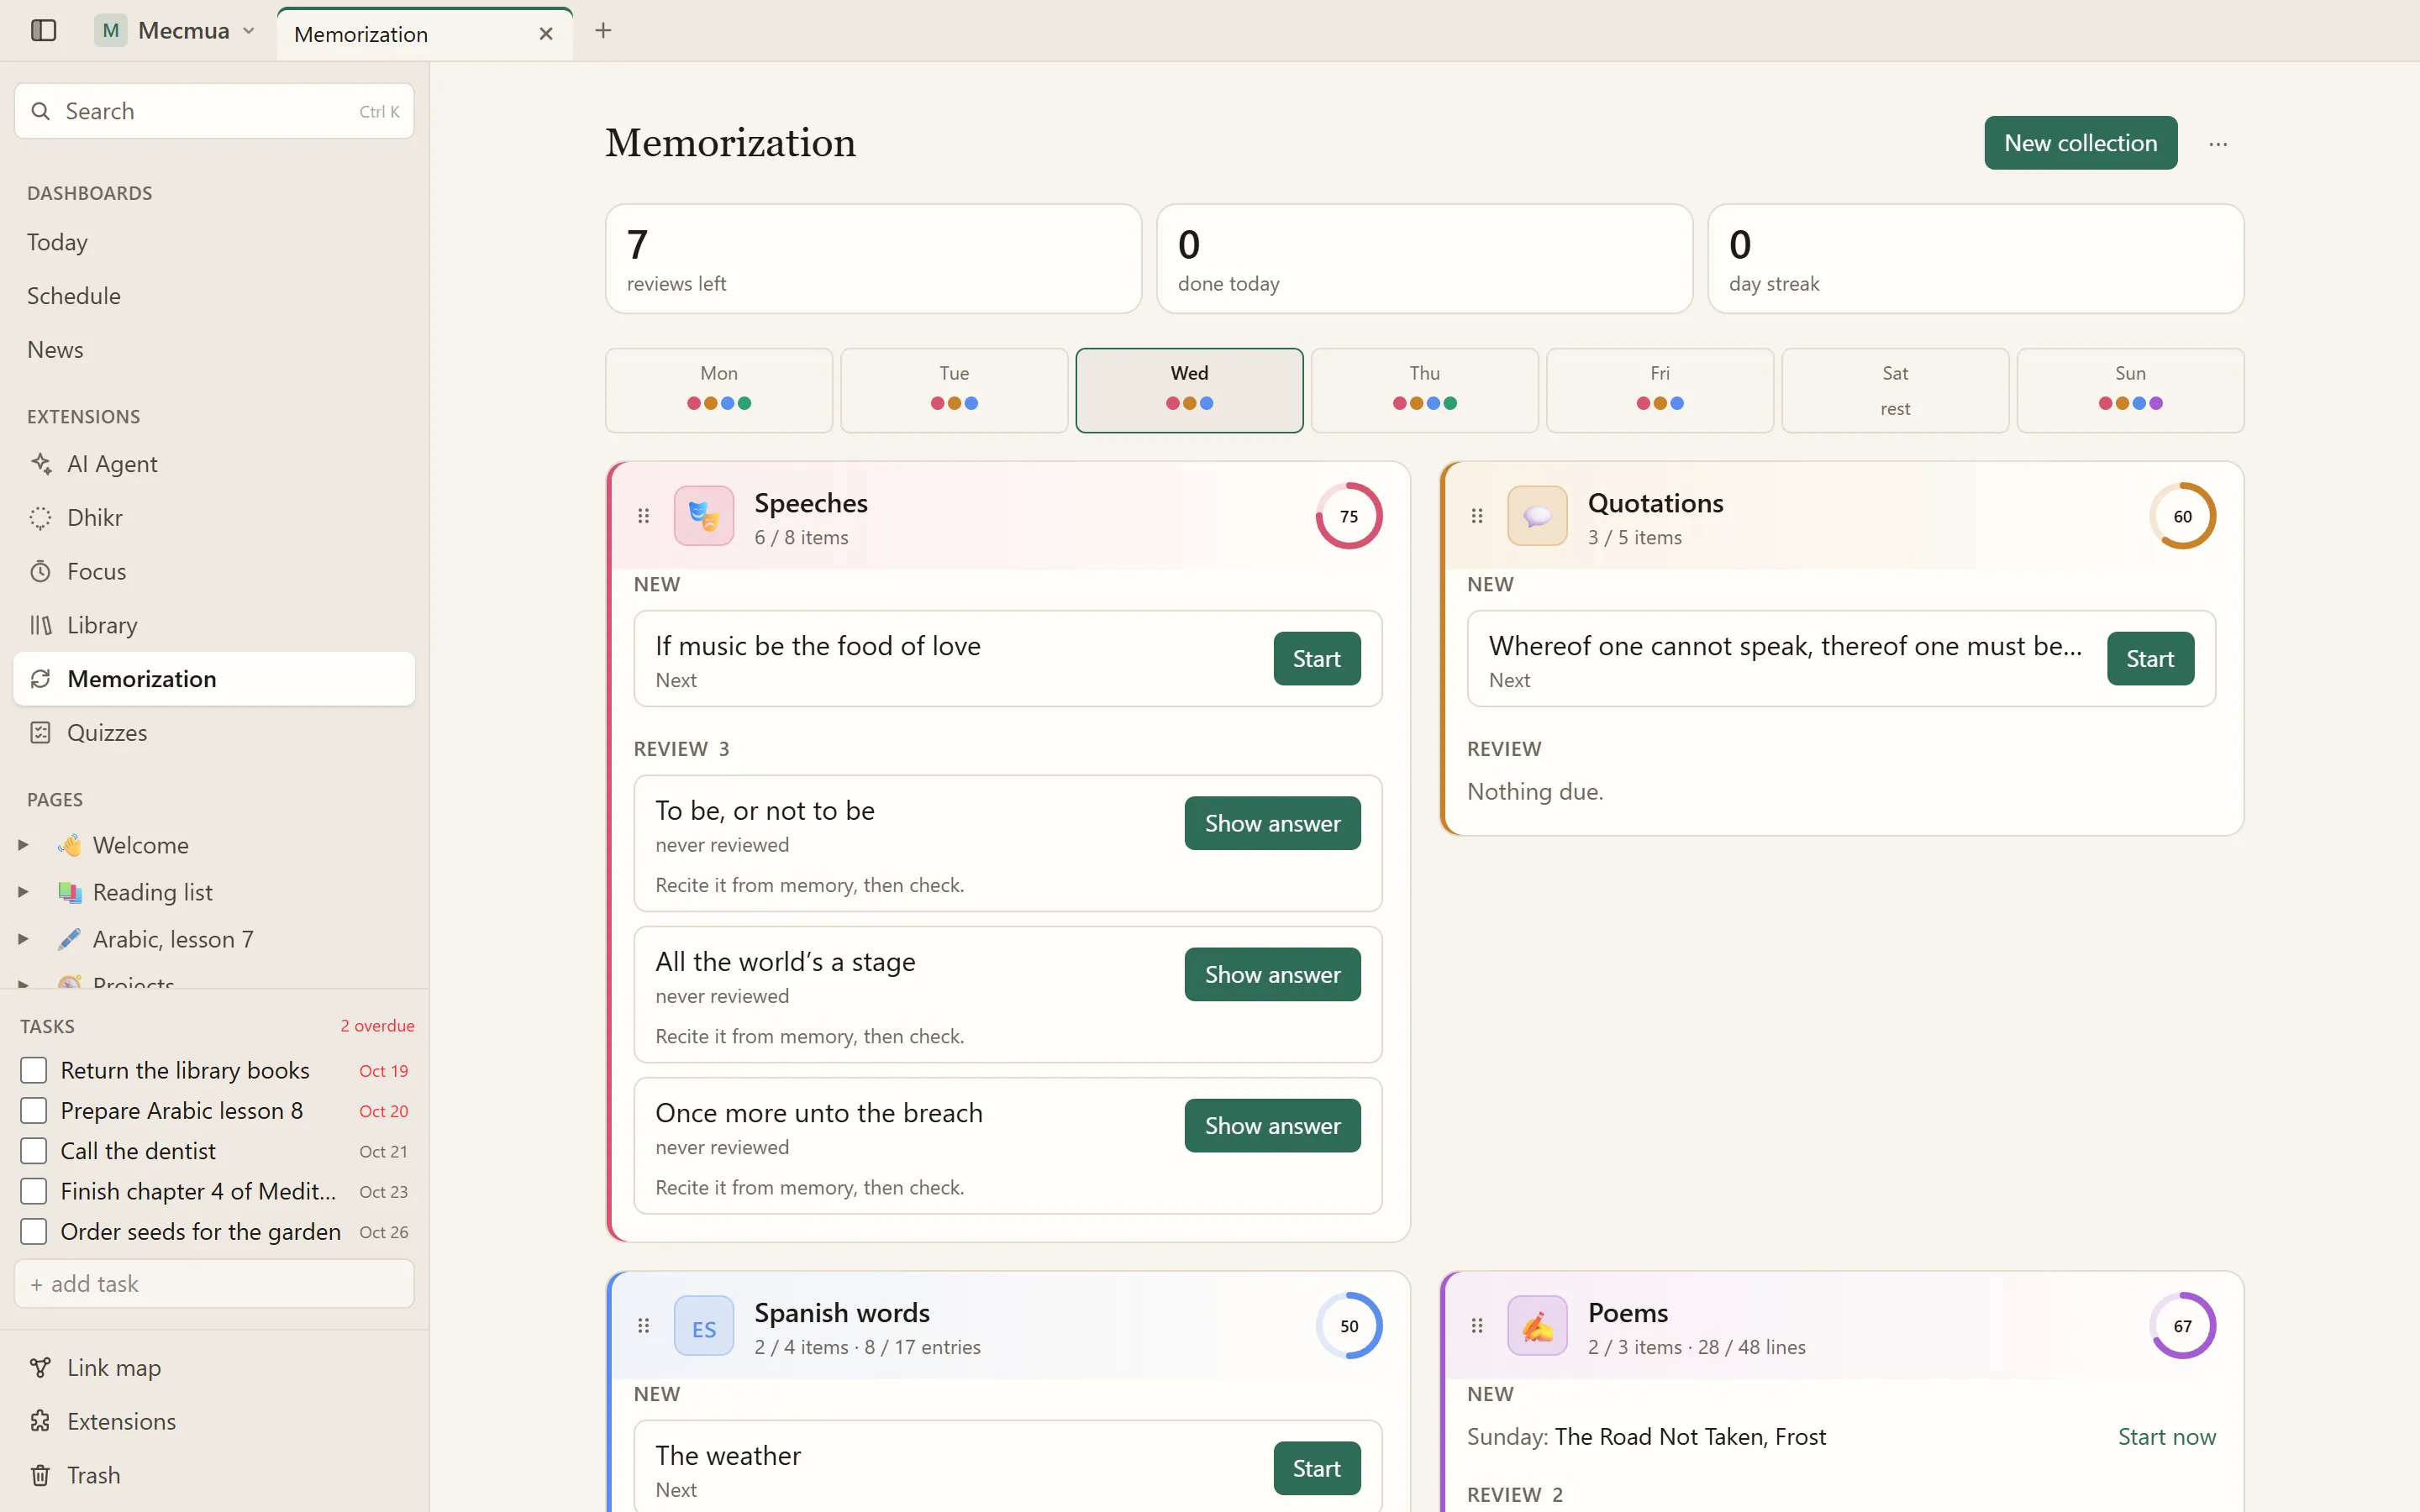Click the Spanish words ES icon
The image size is (2420, 1512).
(704, 1326)
